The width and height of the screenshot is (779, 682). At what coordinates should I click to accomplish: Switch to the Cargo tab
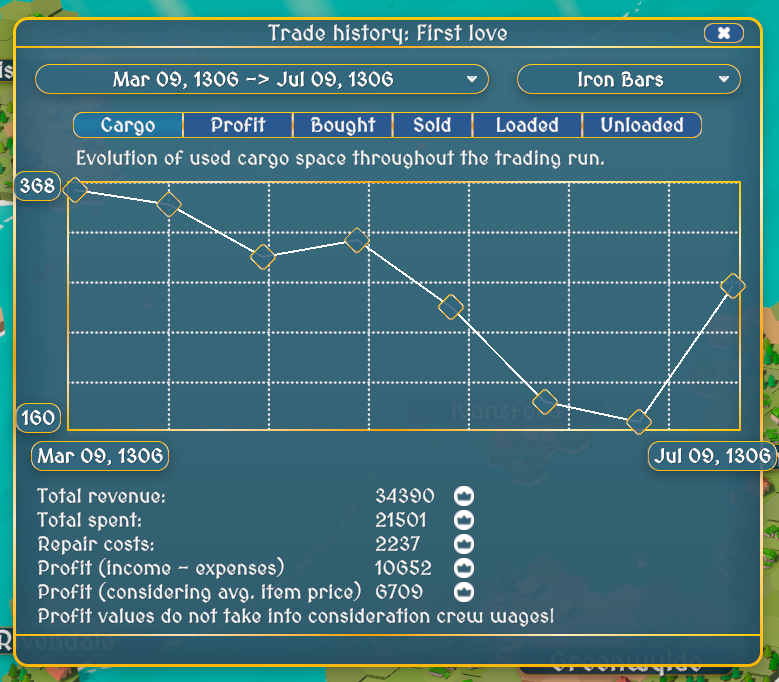point(128,125)
